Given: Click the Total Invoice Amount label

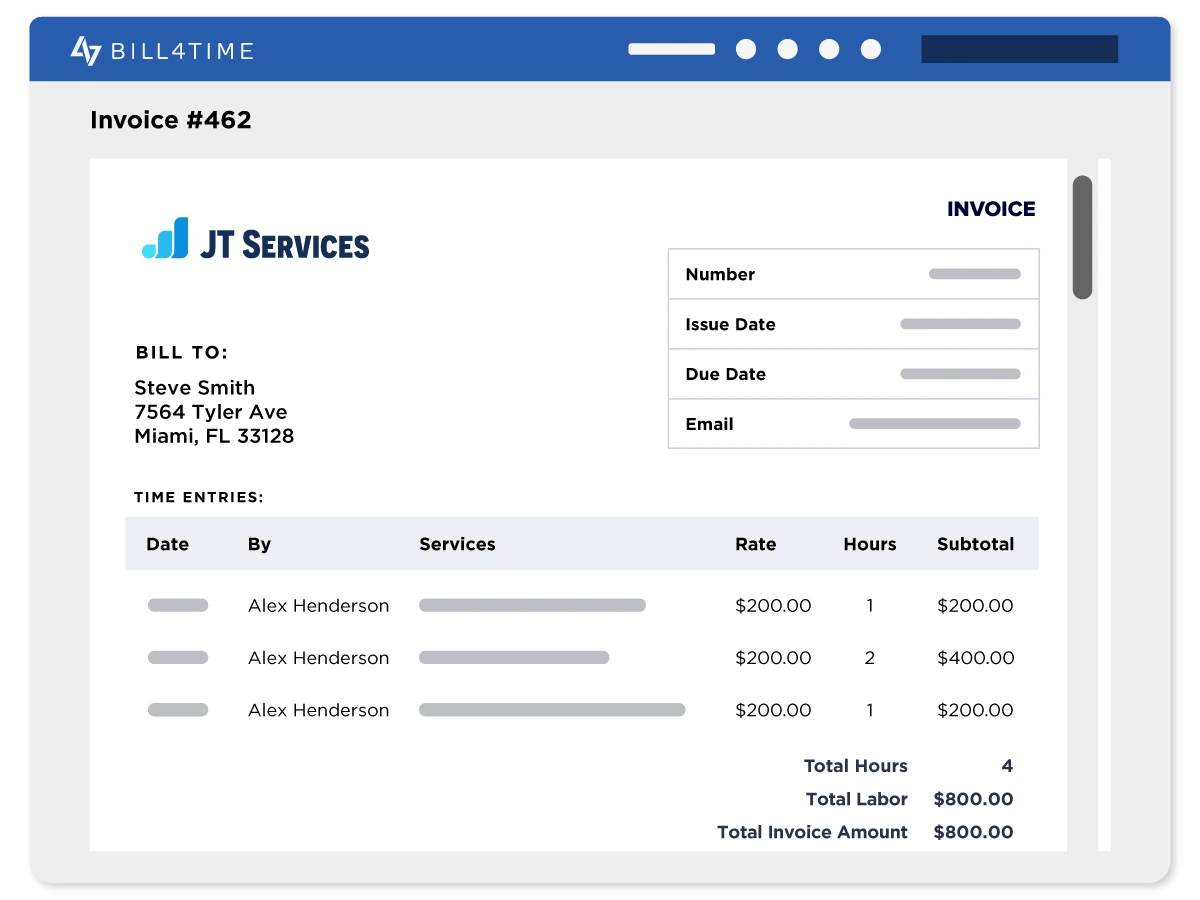Looking at the screenshot, I should (x=812, y=832).
